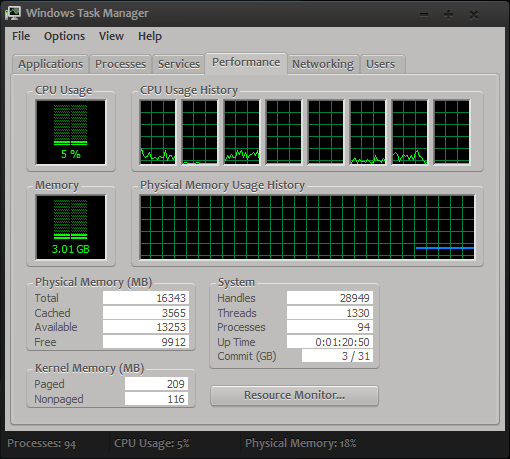This screenshot has width=510, height=459.
Task: Switch to the Users tab
Action: click(x=382, y=64)
